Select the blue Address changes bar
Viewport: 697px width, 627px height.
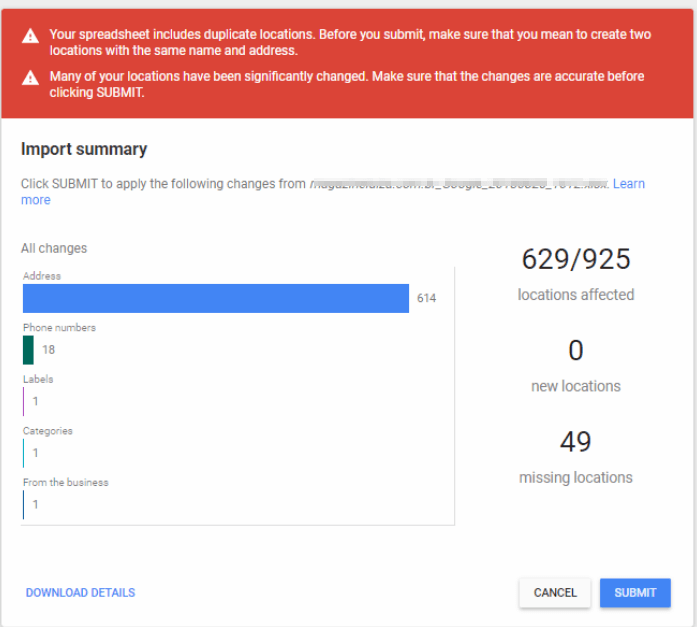click(216, 298)
